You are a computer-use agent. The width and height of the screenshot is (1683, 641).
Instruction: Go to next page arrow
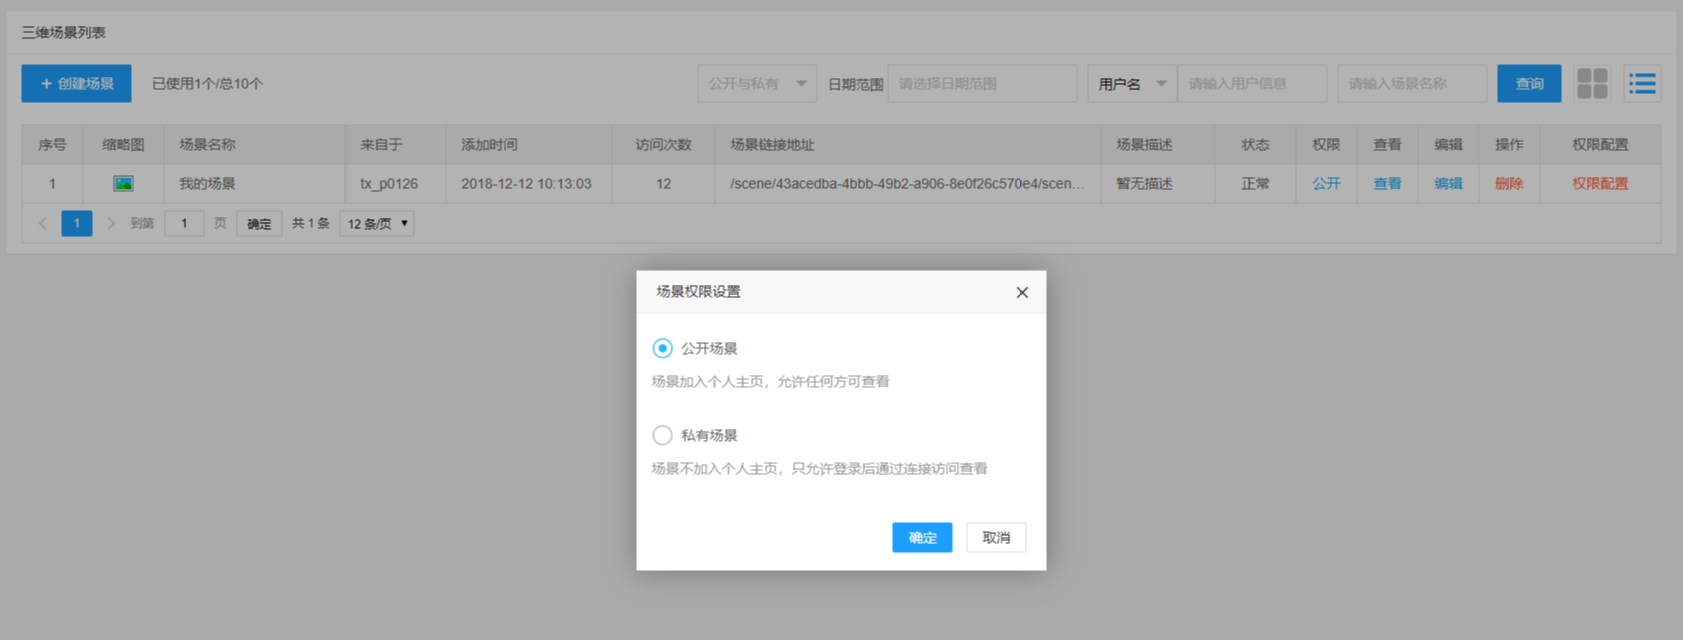coord(111,224)
